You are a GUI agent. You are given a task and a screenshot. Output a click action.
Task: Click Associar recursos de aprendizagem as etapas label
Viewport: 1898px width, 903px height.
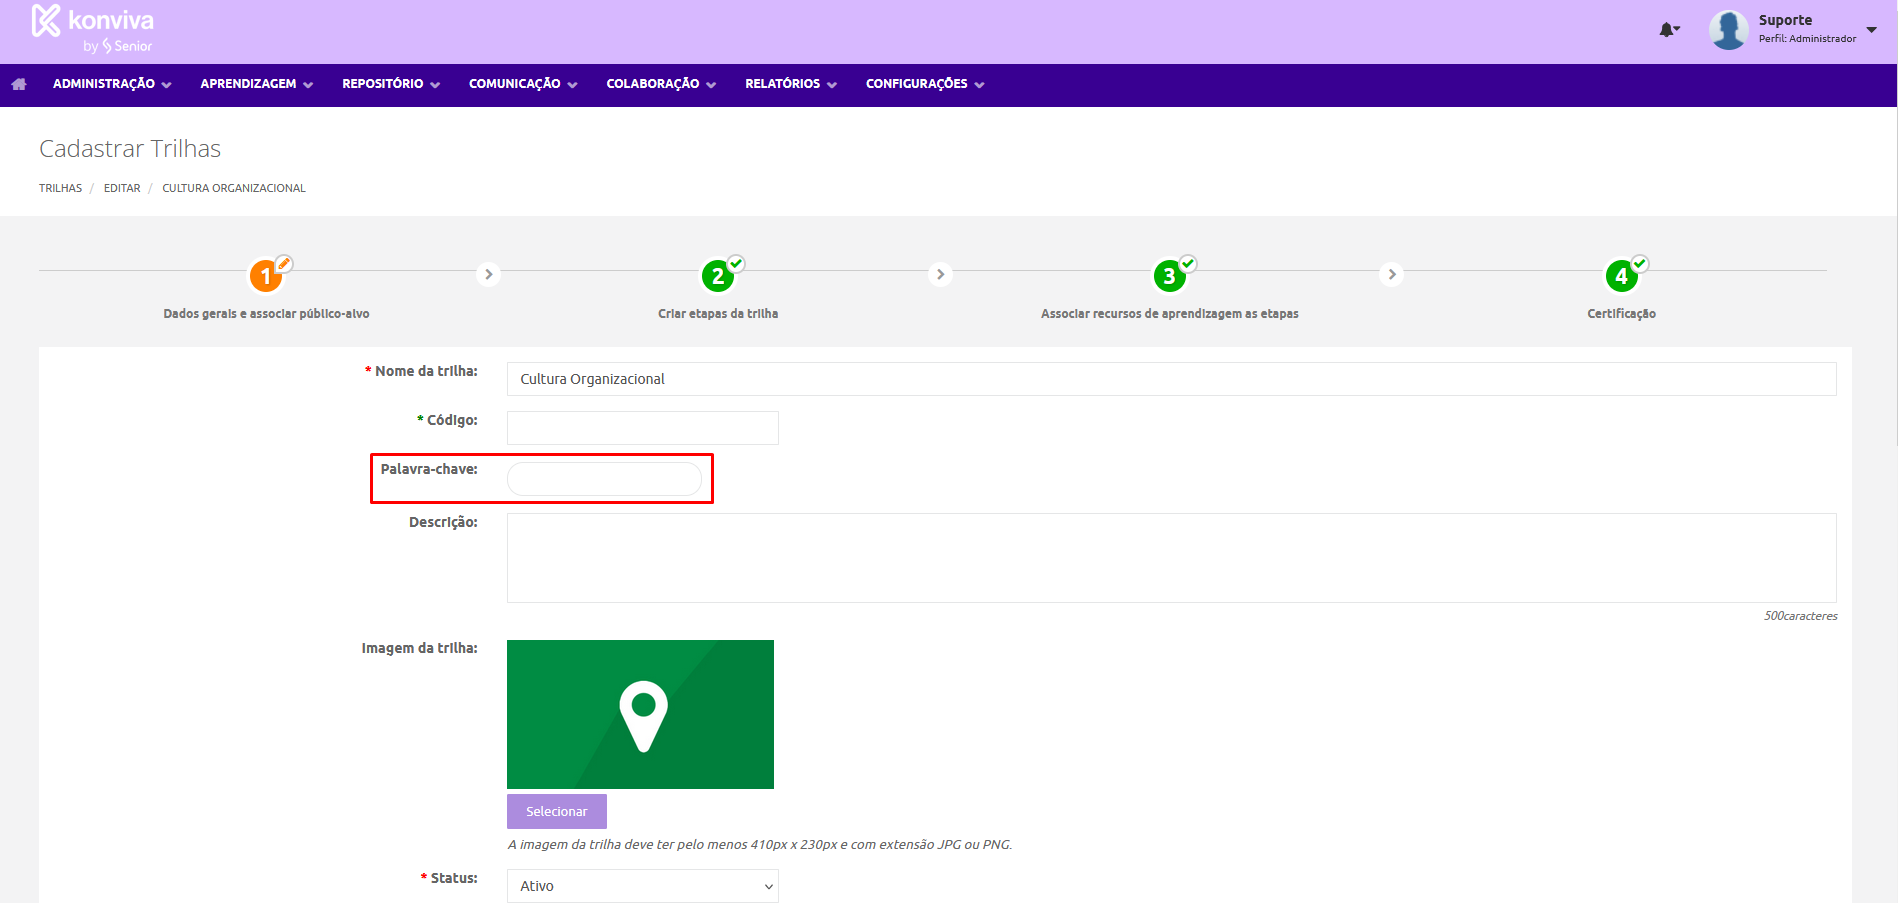coord(1169,314)
